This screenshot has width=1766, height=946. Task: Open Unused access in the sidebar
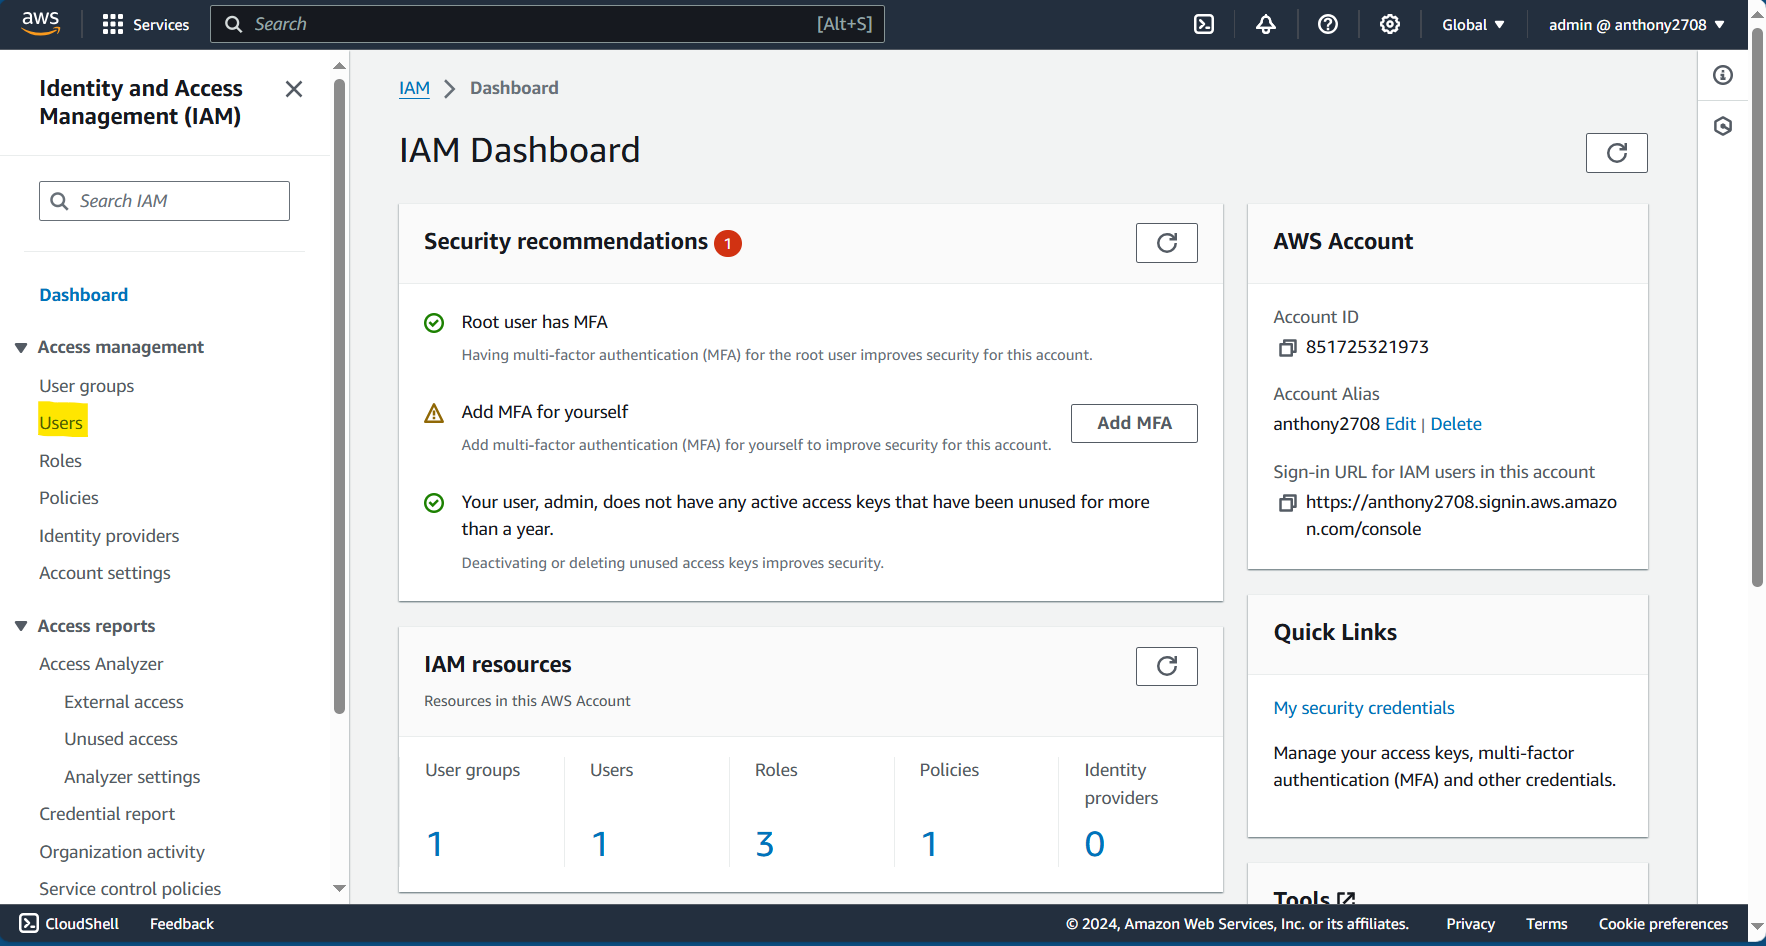click(121, 739)
